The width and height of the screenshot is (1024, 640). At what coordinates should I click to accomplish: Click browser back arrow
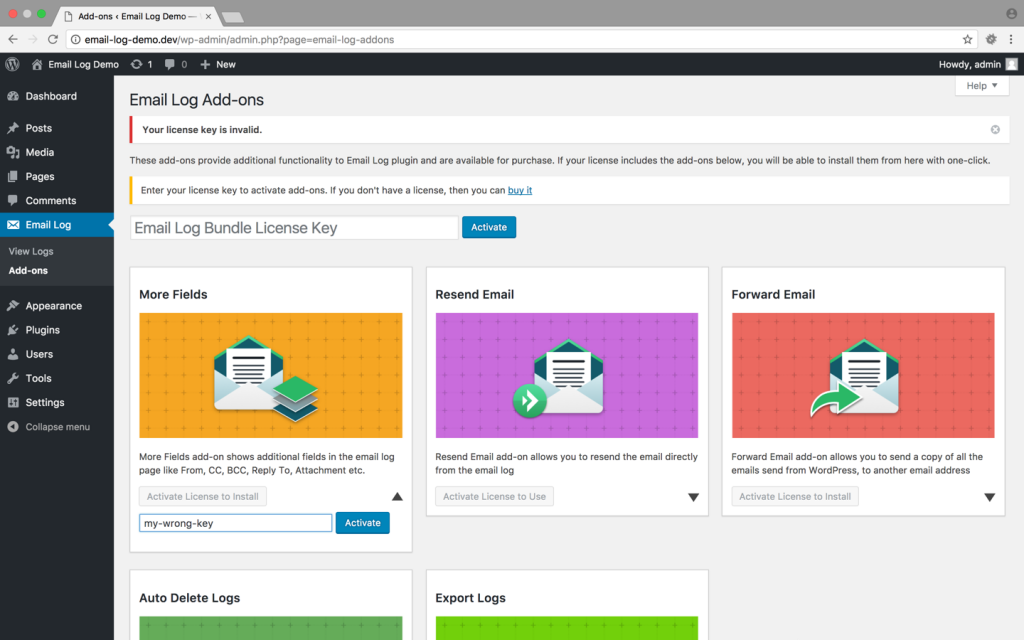pyautogui.click(x=13, y=39)
